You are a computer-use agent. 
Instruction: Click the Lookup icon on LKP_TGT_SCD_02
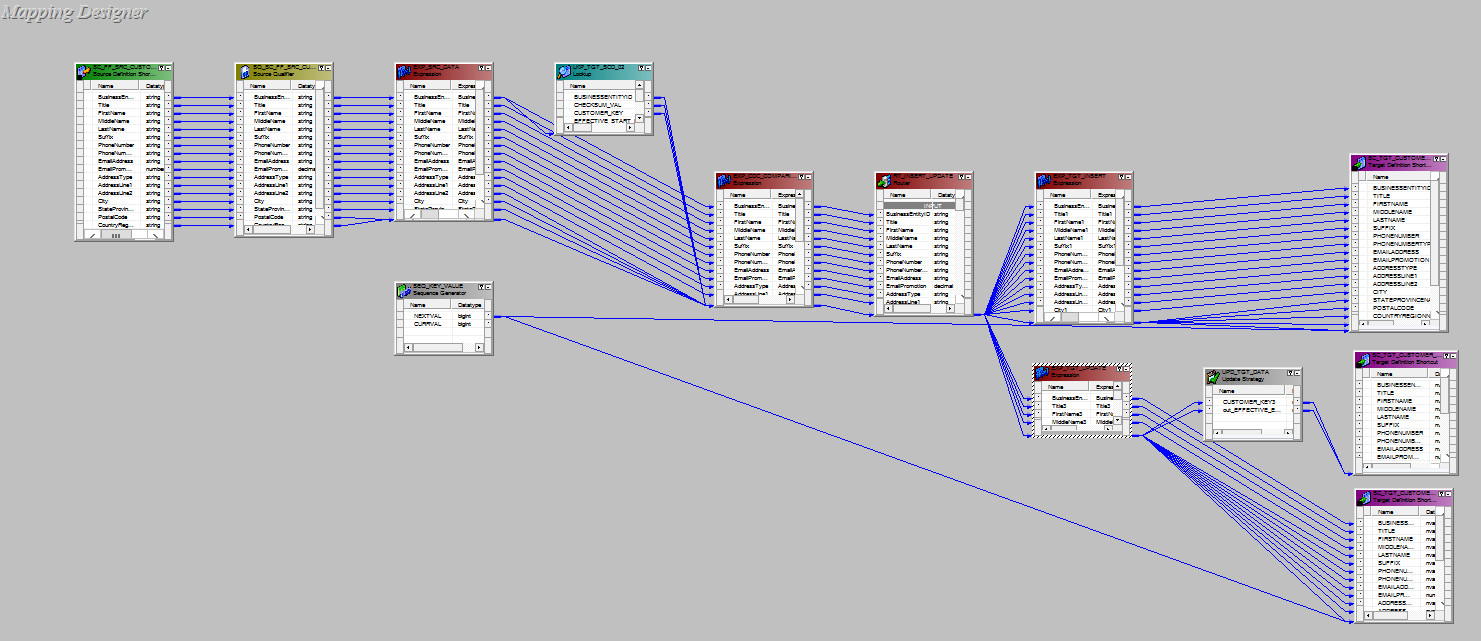pyautogui.click(x=565, y=71)
